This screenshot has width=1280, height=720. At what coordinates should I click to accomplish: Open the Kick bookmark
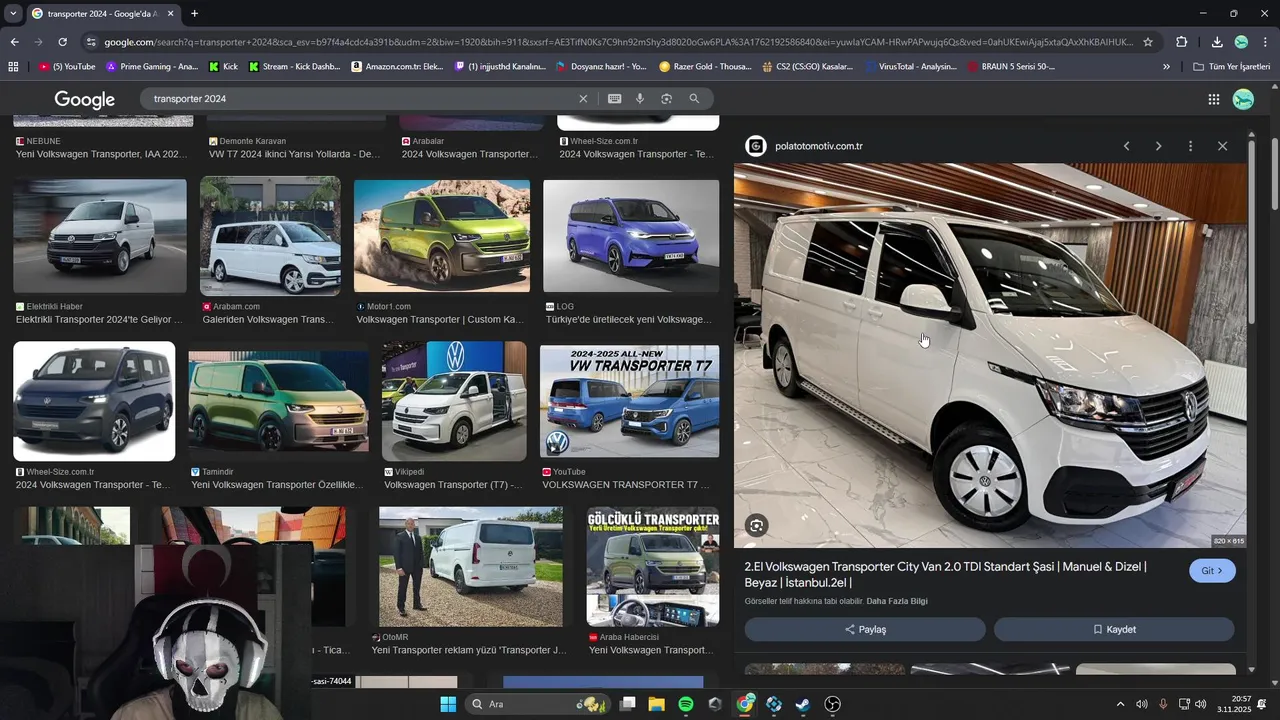pyautogui.click(x=223, y=67)
